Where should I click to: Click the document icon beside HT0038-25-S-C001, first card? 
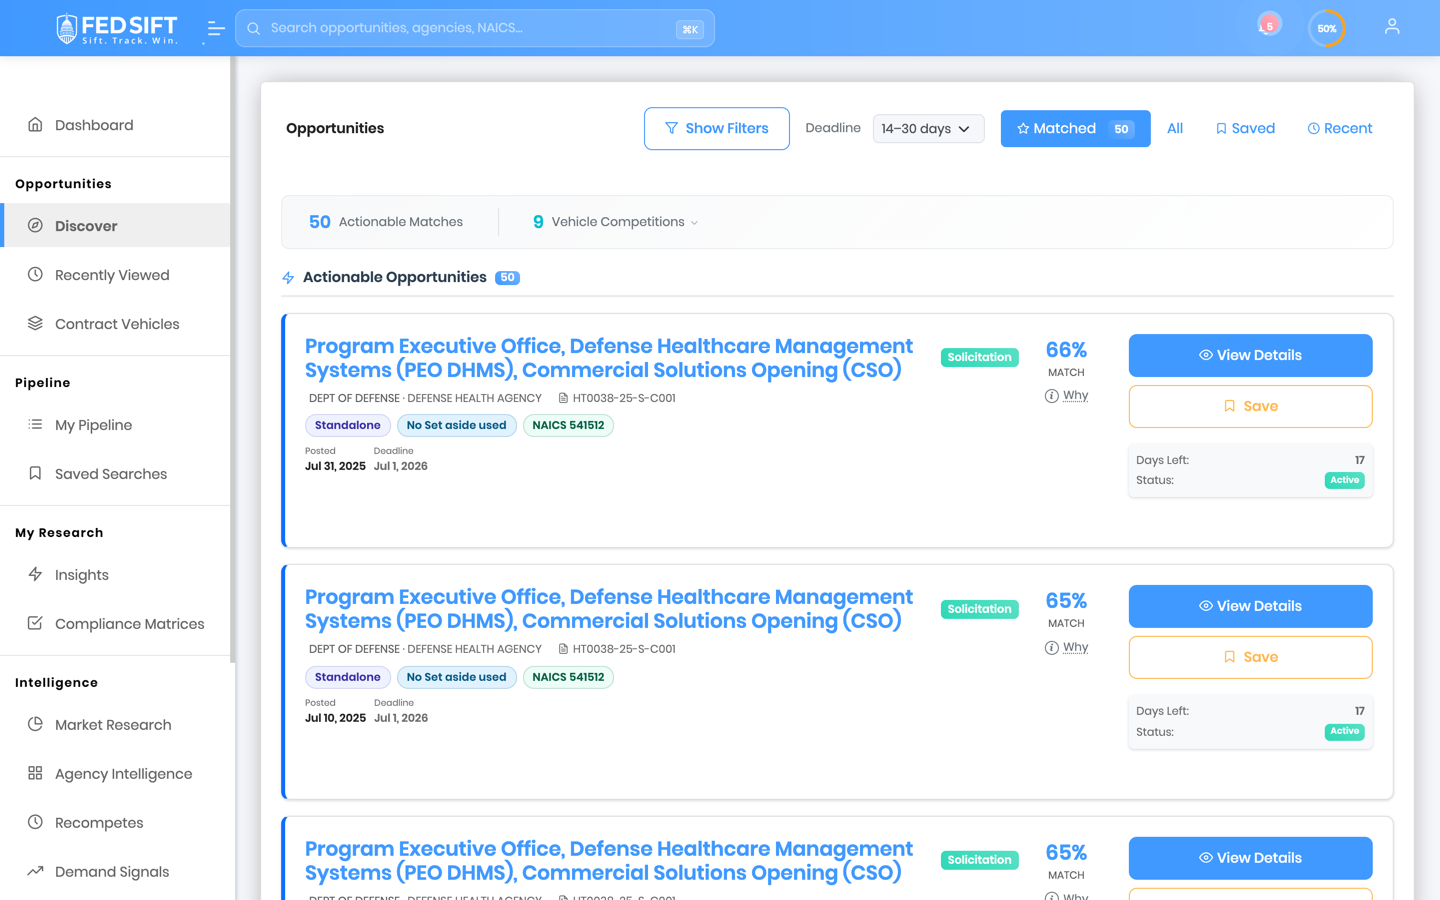coord(563,398)
